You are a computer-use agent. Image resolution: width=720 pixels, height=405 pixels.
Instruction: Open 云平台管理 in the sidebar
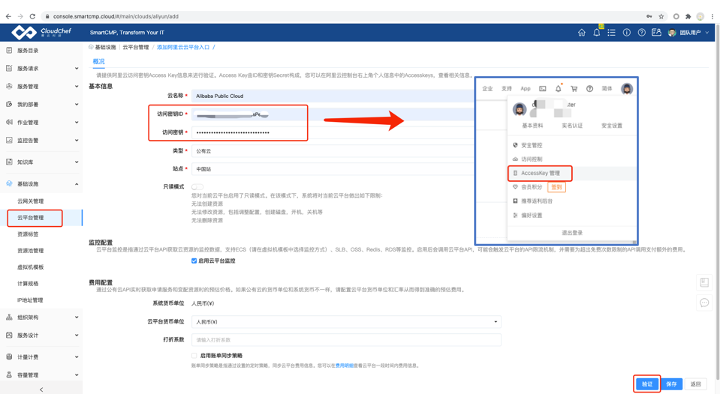[x=30, y=218]
